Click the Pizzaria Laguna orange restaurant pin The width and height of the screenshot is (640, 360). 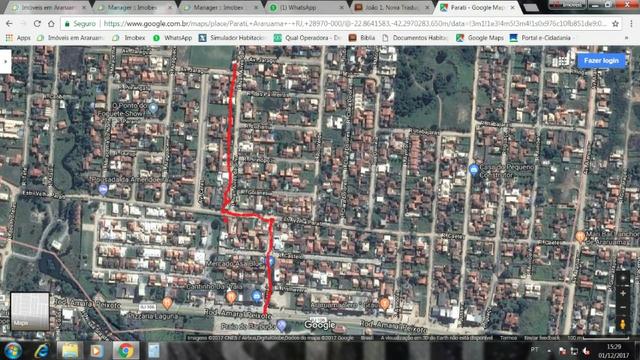[167, 303]
